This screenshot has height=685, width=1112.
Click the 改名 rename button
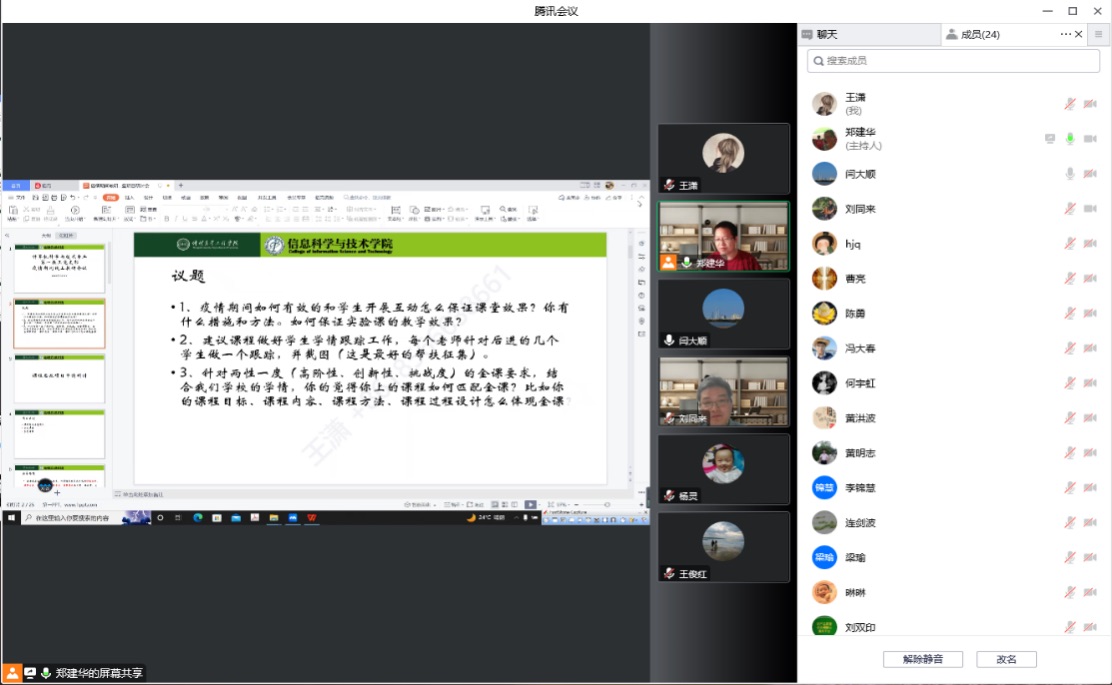(1006, 659)
